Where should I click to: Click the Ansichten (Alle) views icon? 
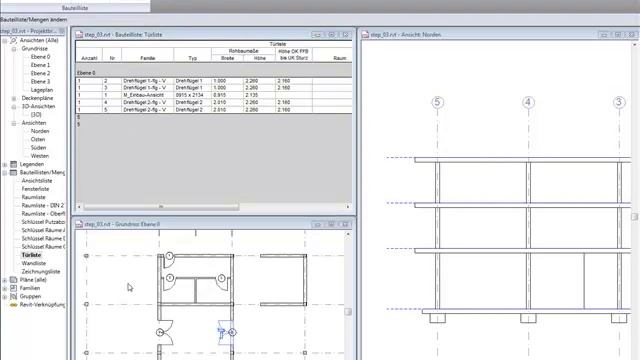click(x=13, y=40)
